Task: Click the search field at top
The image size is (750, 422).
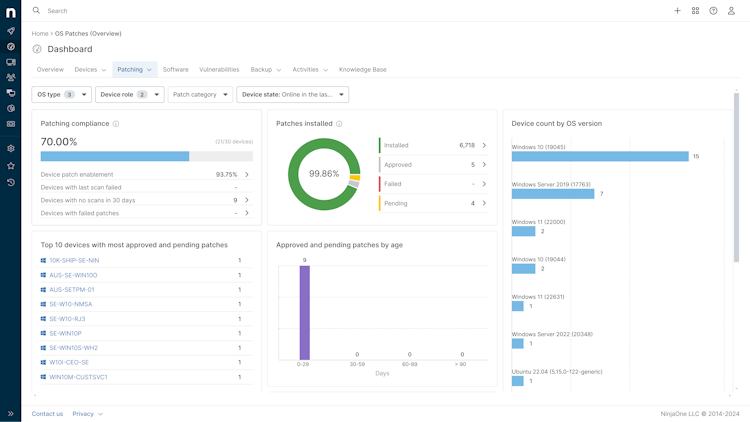Action: pyautogui.click(x=191, y=11)
